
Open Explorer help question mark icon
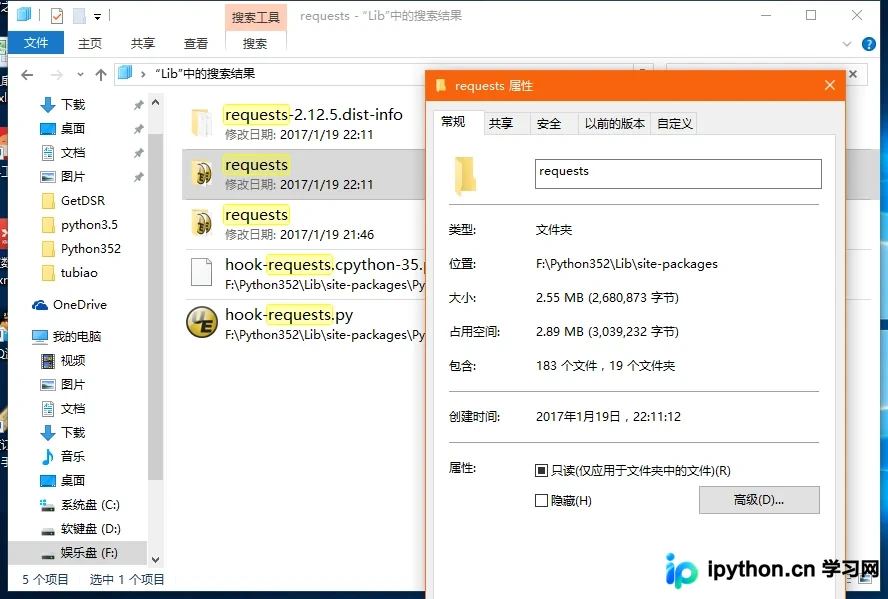868,44
